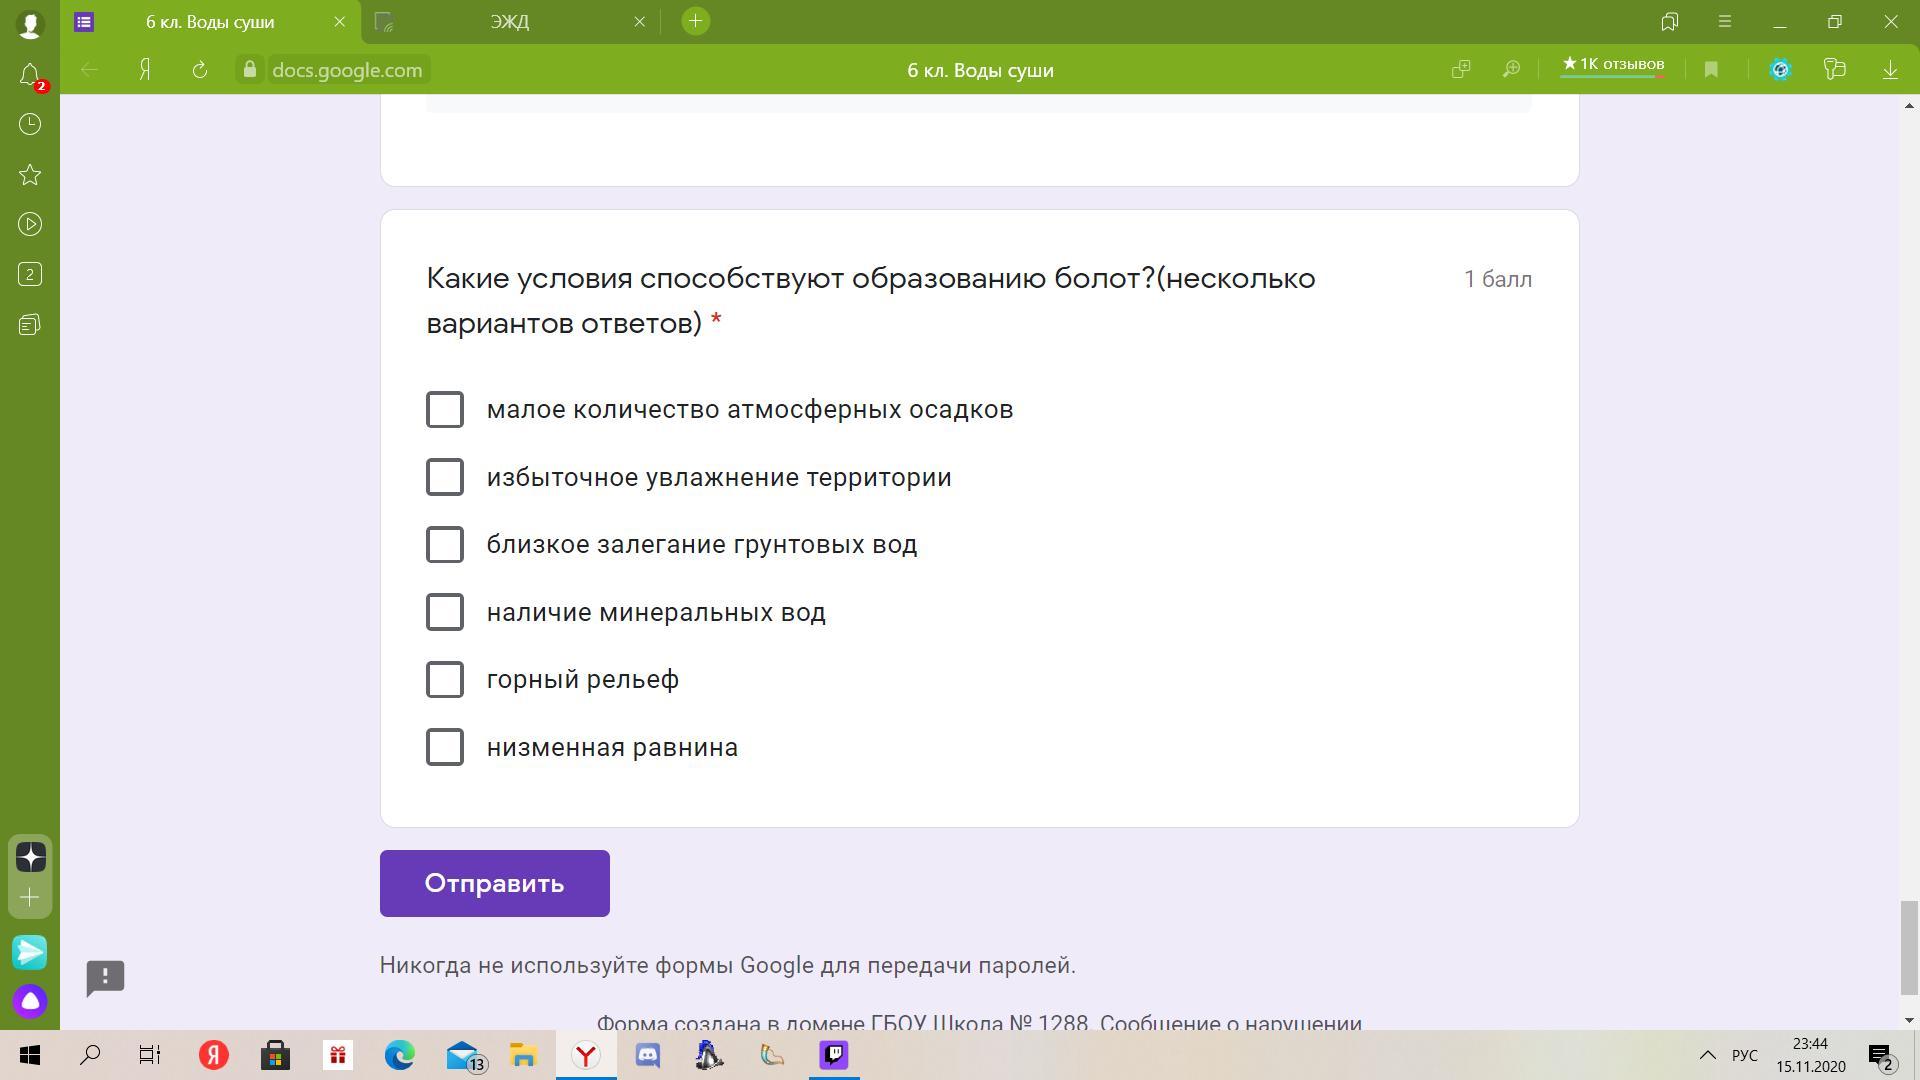Open bookmarks star in sidebar

click(30, 175)
